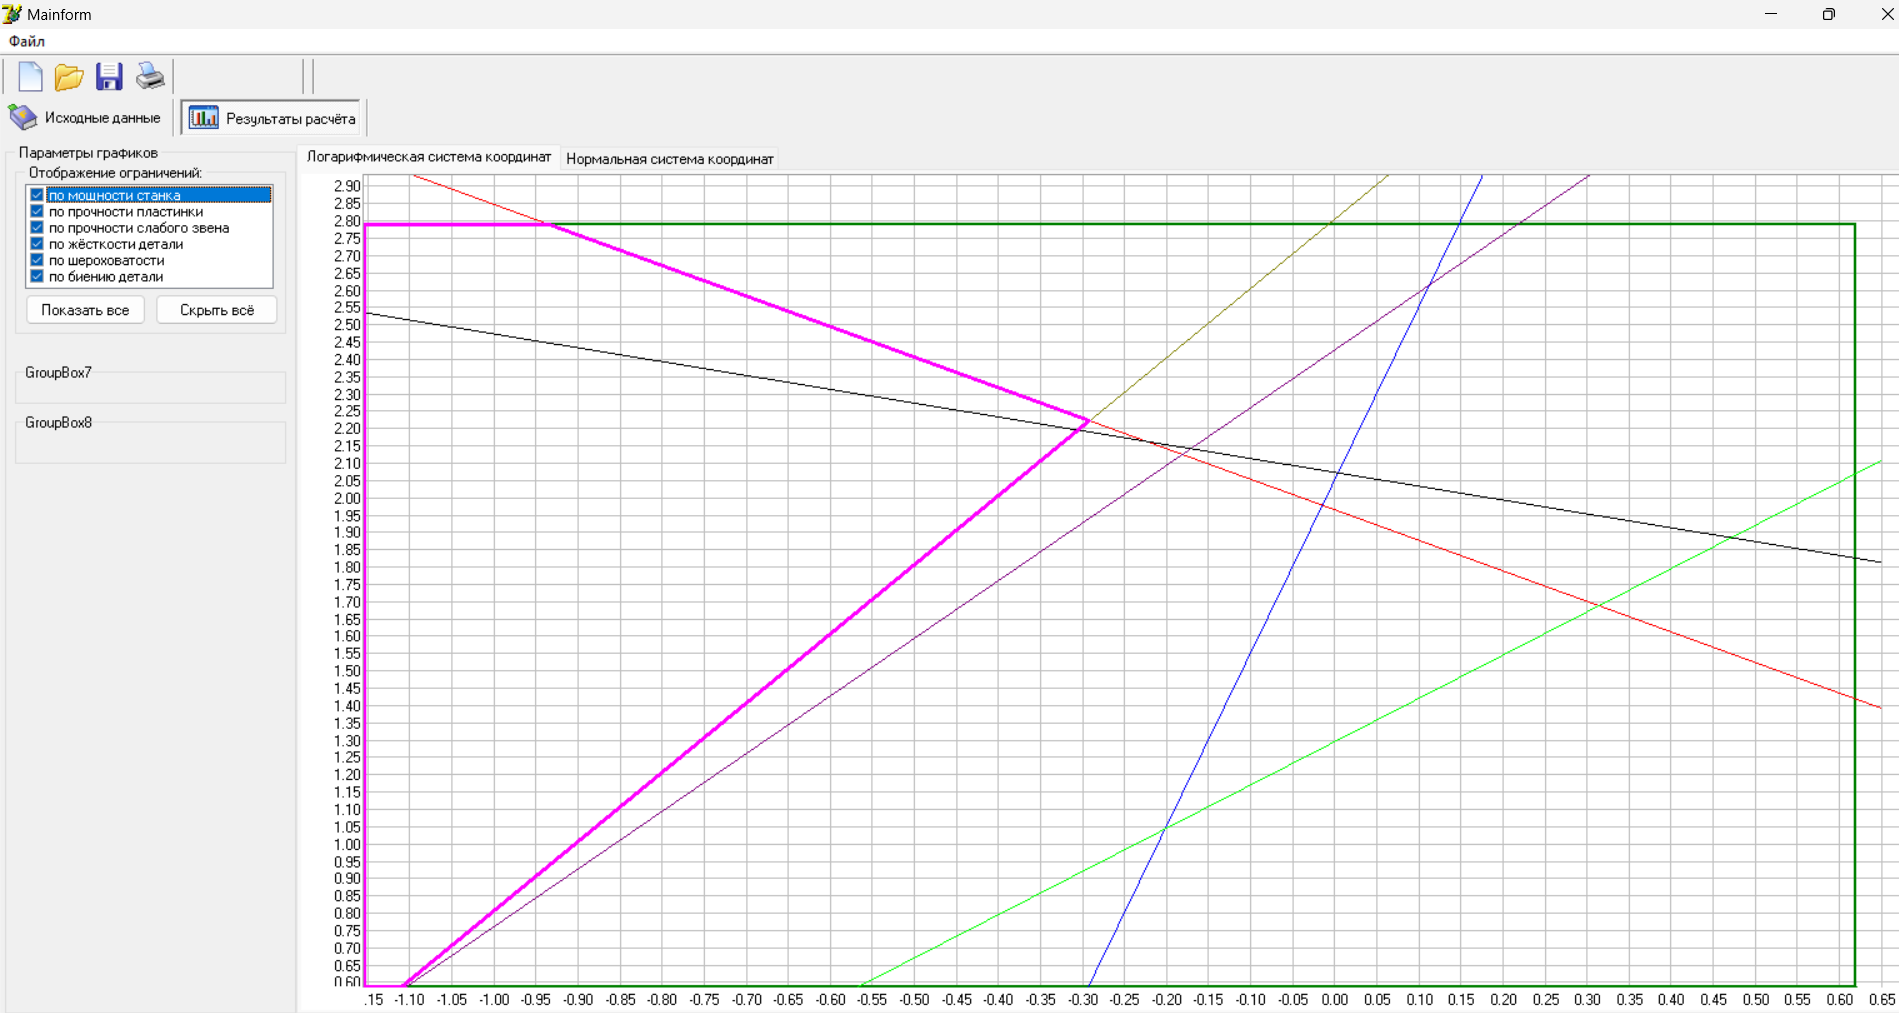Toggle the по мощности станка checkbox
The height and width of the screenshot is (1013, 1899).
pos(37,195)
